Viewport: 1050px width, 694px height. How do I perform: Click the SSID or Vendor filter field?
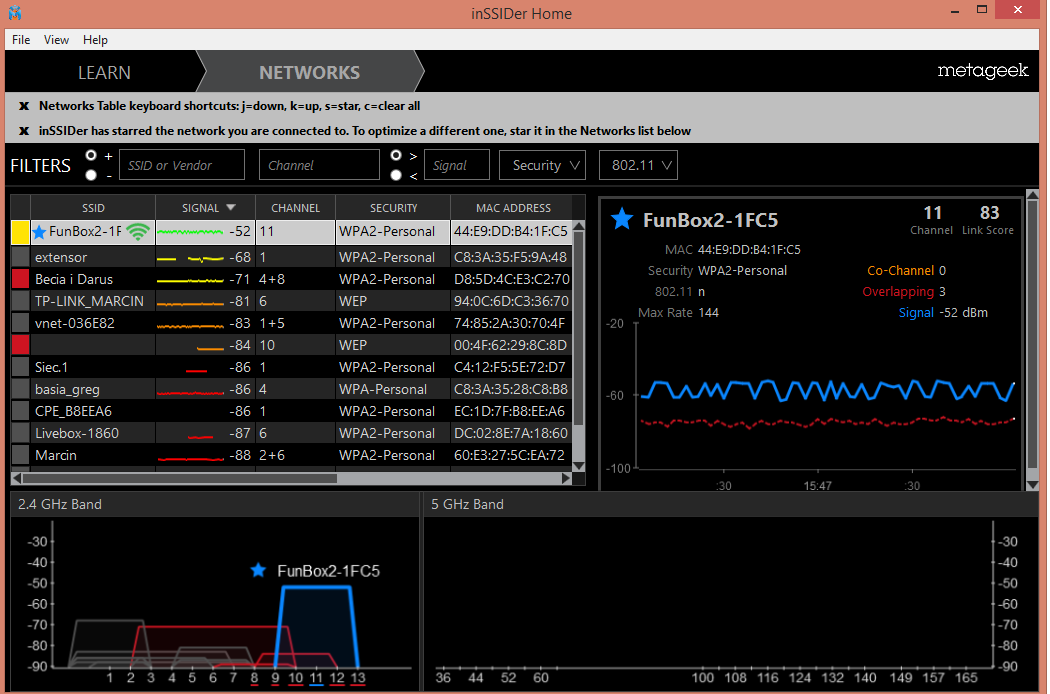182,165
